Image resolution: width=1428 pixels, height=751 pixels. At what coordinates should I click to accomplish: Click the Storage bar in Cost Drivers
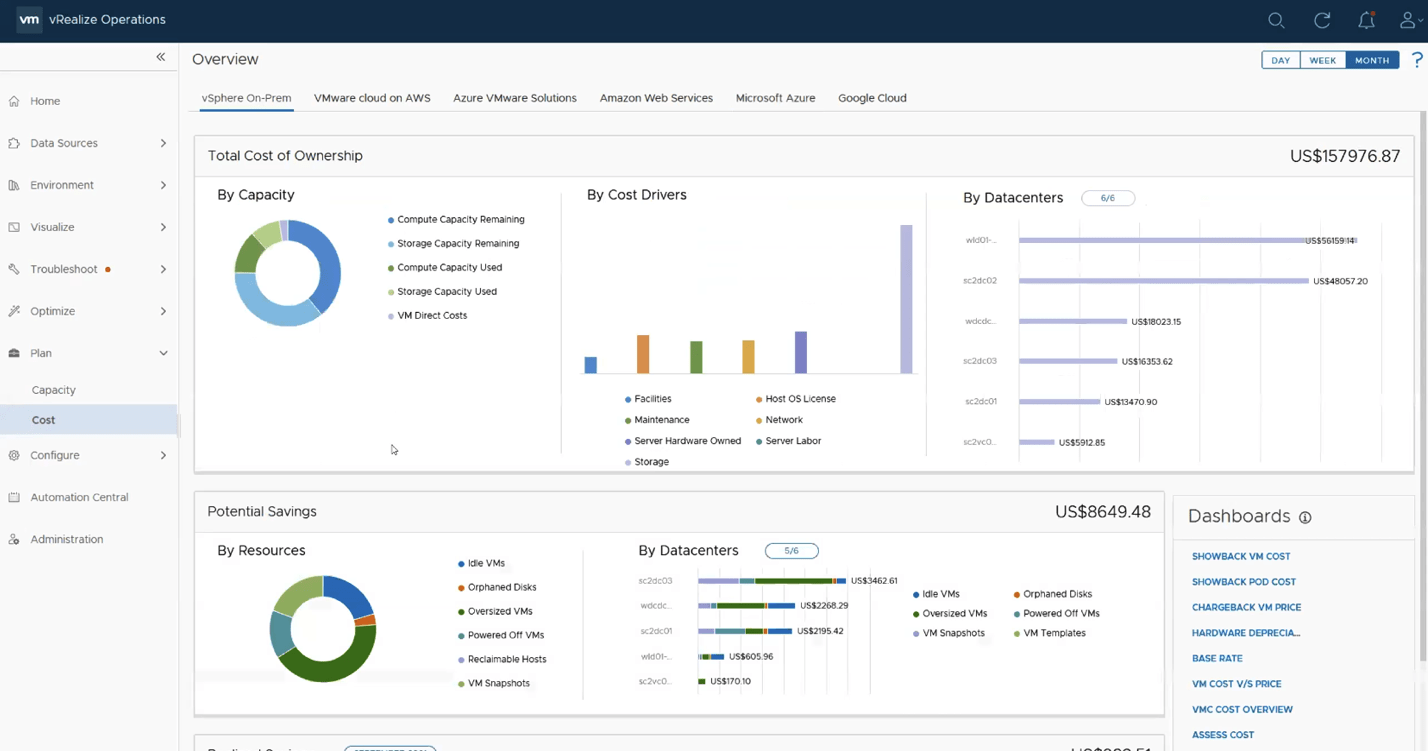point(906,299)
